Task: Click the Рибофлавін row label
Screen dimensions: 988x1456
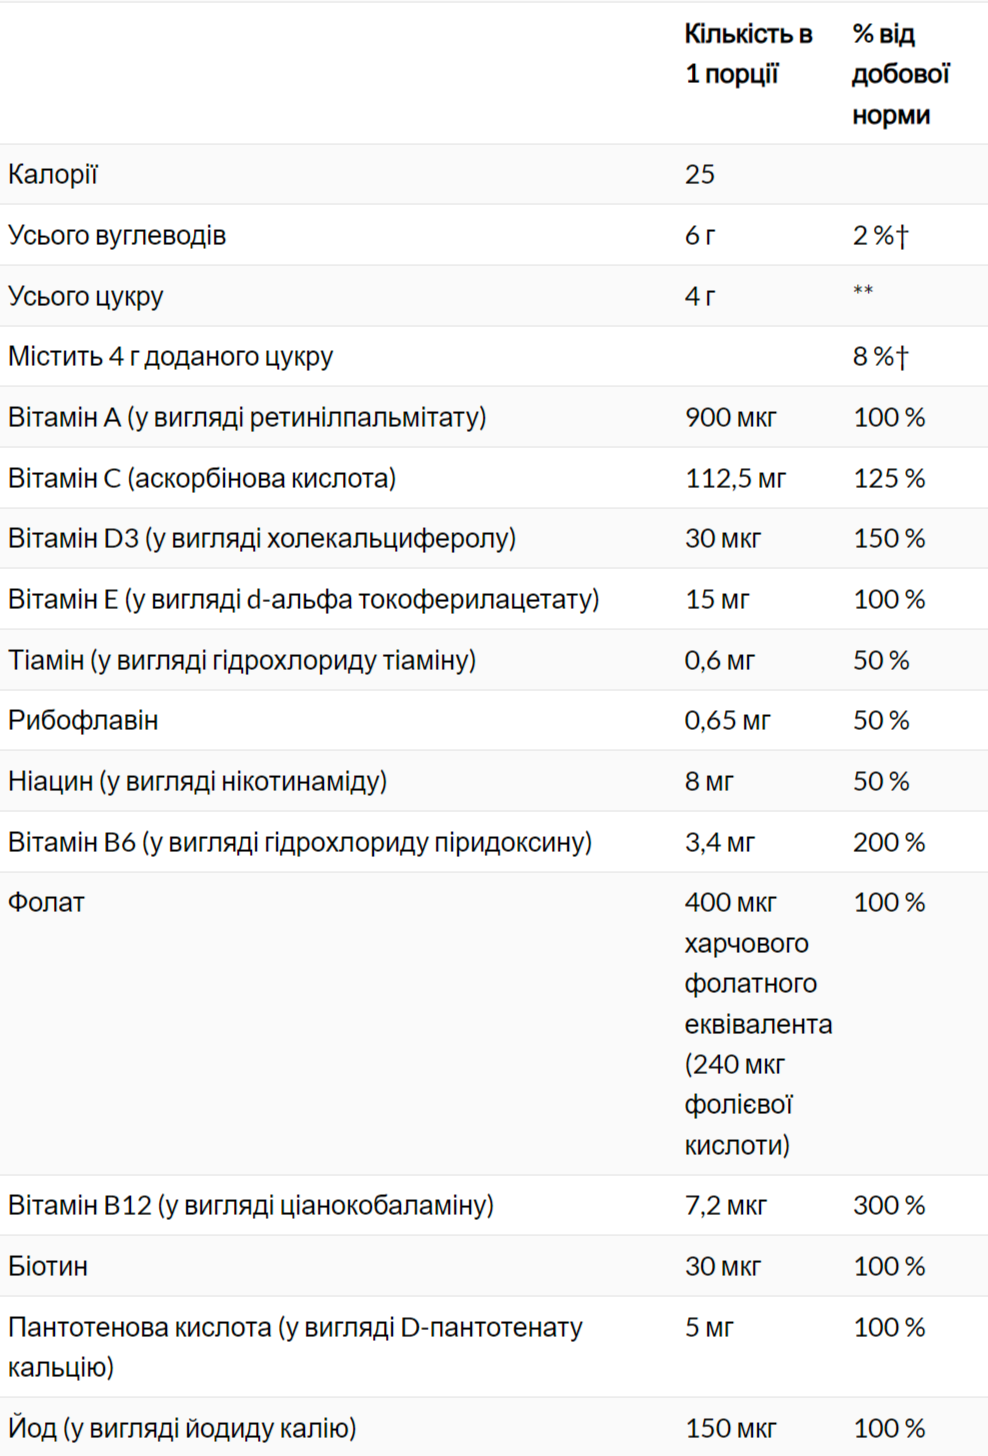Action: tap(83, 721)
